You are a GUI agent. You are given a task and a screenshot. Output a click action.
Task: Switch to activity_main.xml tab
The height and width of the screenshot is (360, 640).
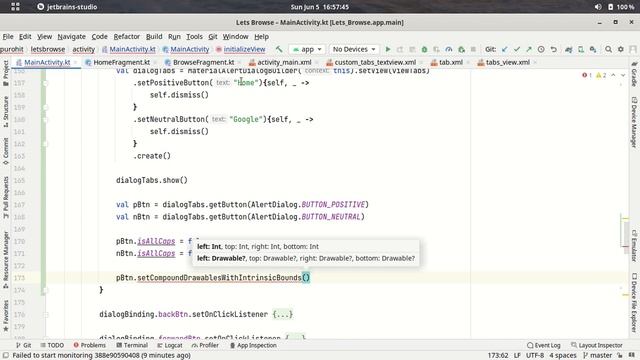(284, 62)
